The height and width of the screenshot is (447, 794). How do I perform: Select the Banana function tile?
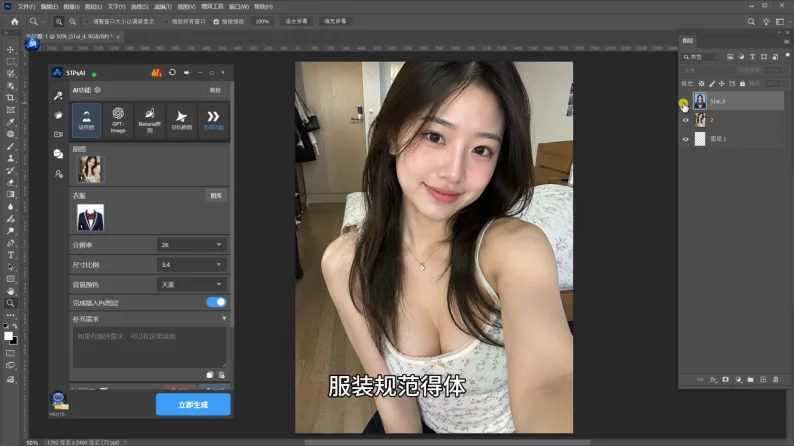click(x=149, y=120)
